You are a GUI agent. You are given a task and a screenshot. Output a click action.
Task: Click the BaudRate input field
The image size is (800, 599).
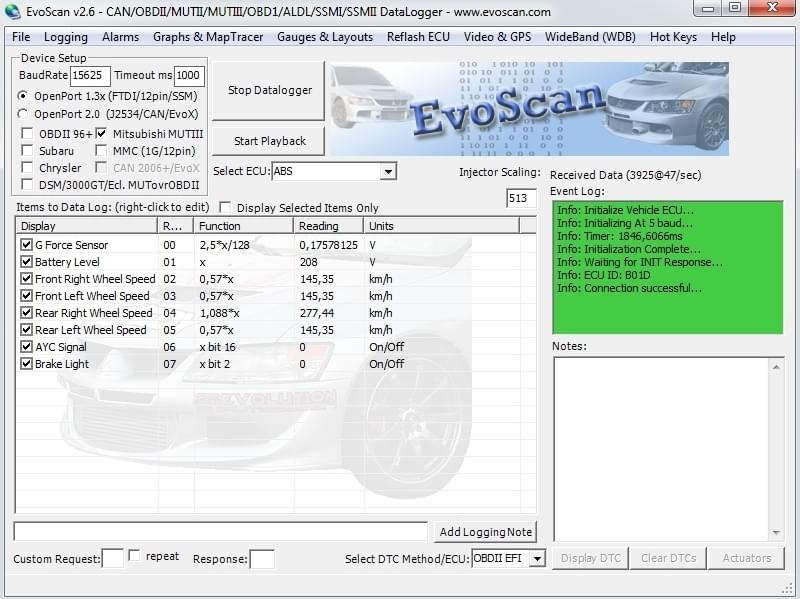[x=90, y=76]
